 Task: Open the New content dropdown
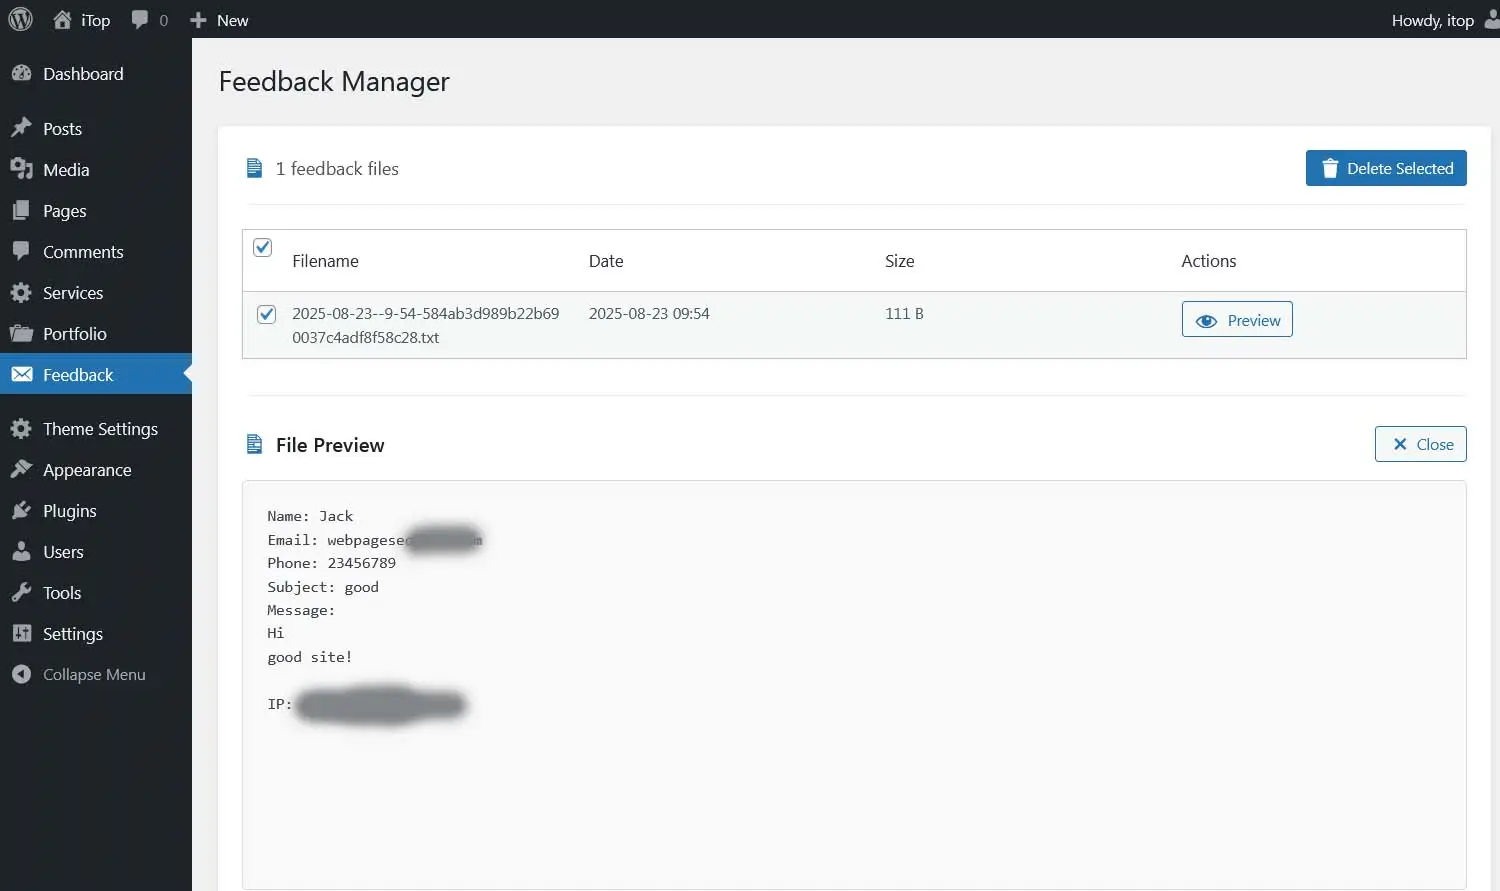click(x=219, y=19)
